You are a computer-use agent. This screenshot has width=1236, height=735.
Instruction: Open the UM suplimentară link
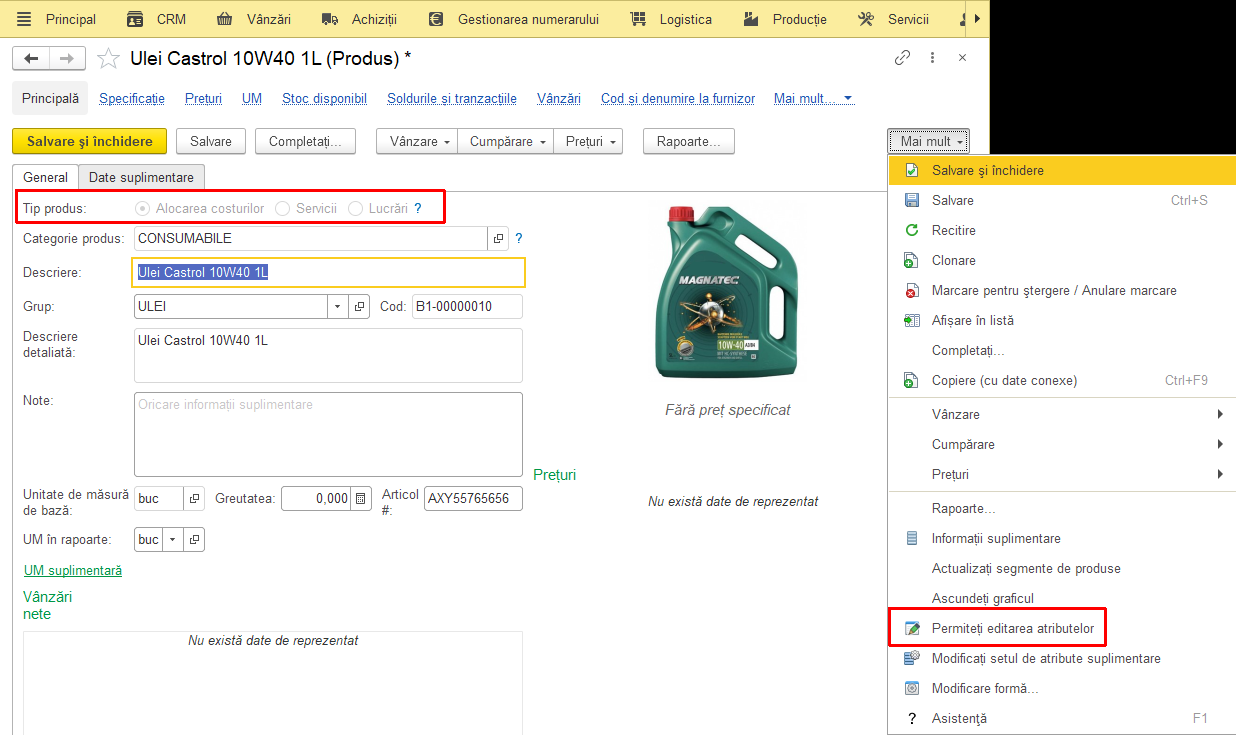(73, 570)
